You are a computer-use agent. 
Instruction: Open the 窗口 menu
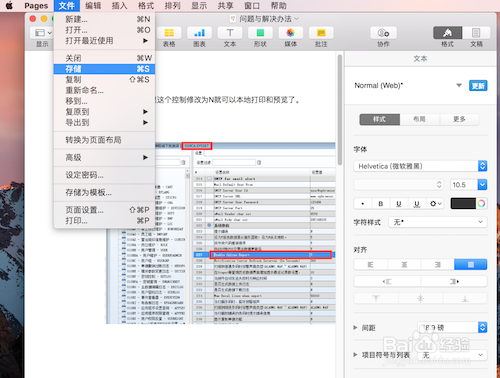click(252, 6)
